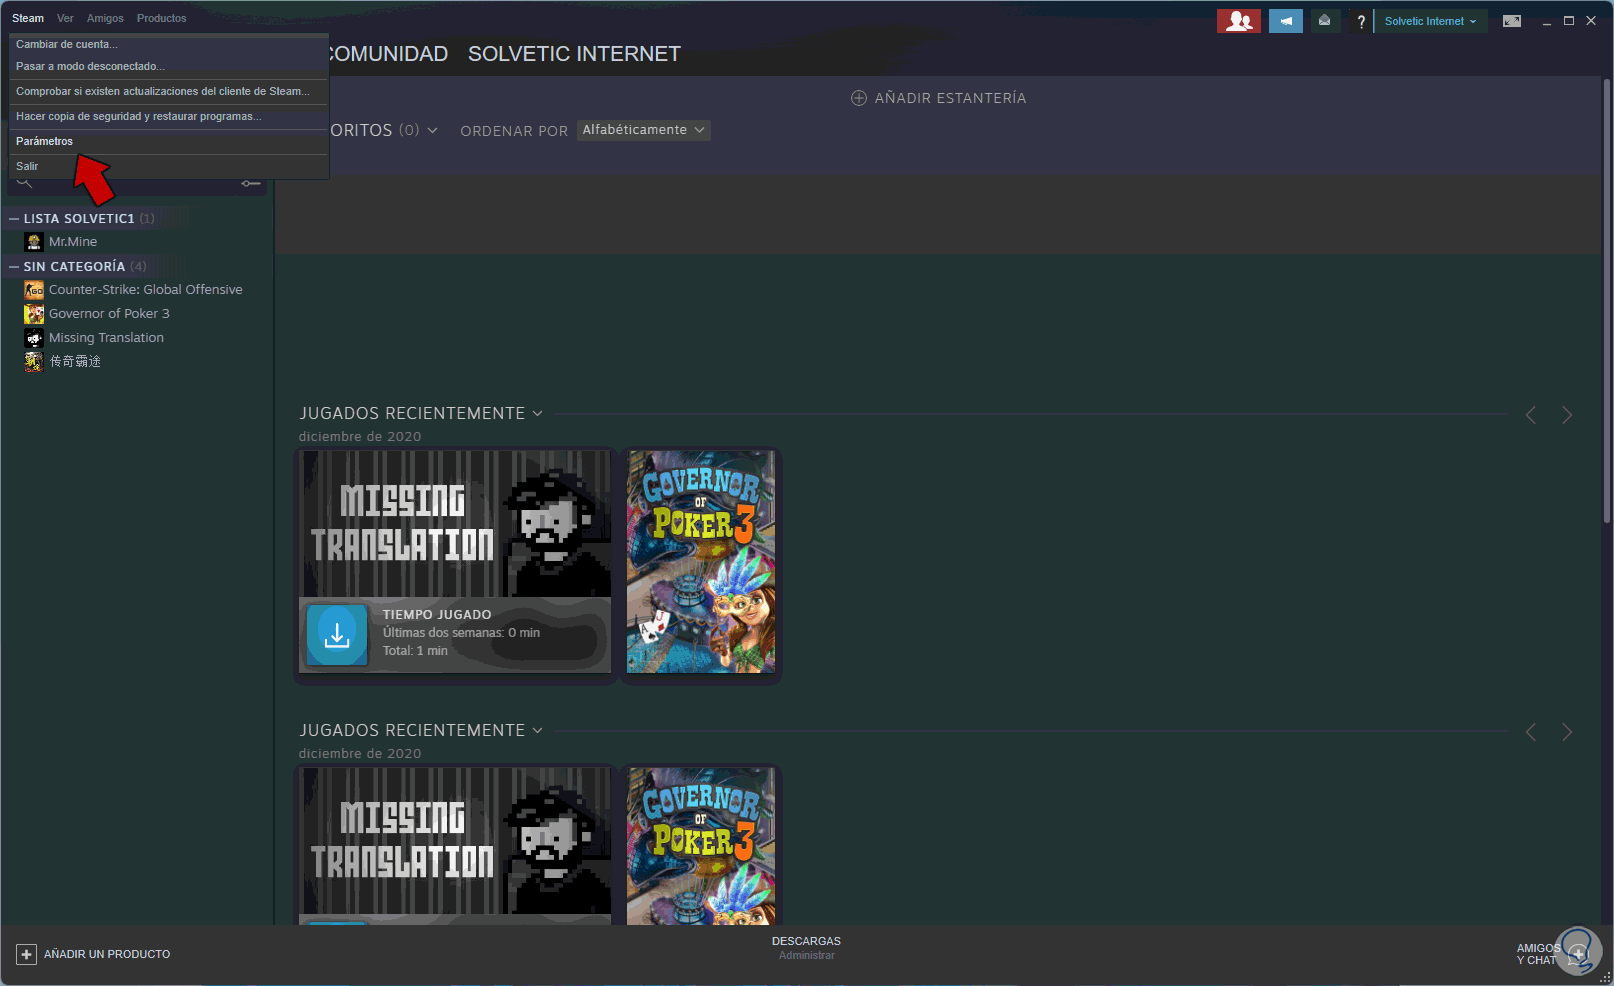
Task: Select Mr.Mine in the library list
Action: tap(73, 242)
